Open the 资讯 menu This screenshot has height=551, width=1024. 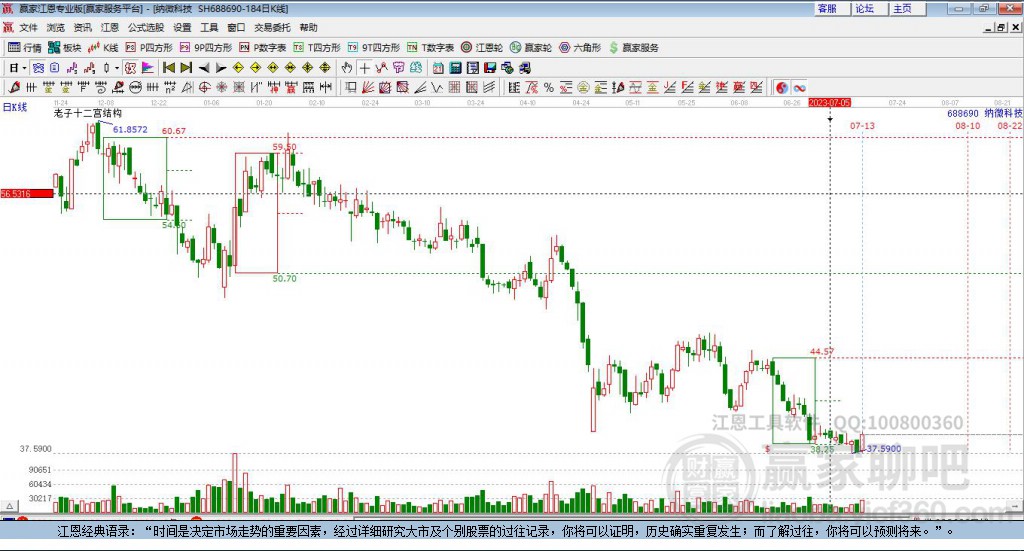pos(82,27)
